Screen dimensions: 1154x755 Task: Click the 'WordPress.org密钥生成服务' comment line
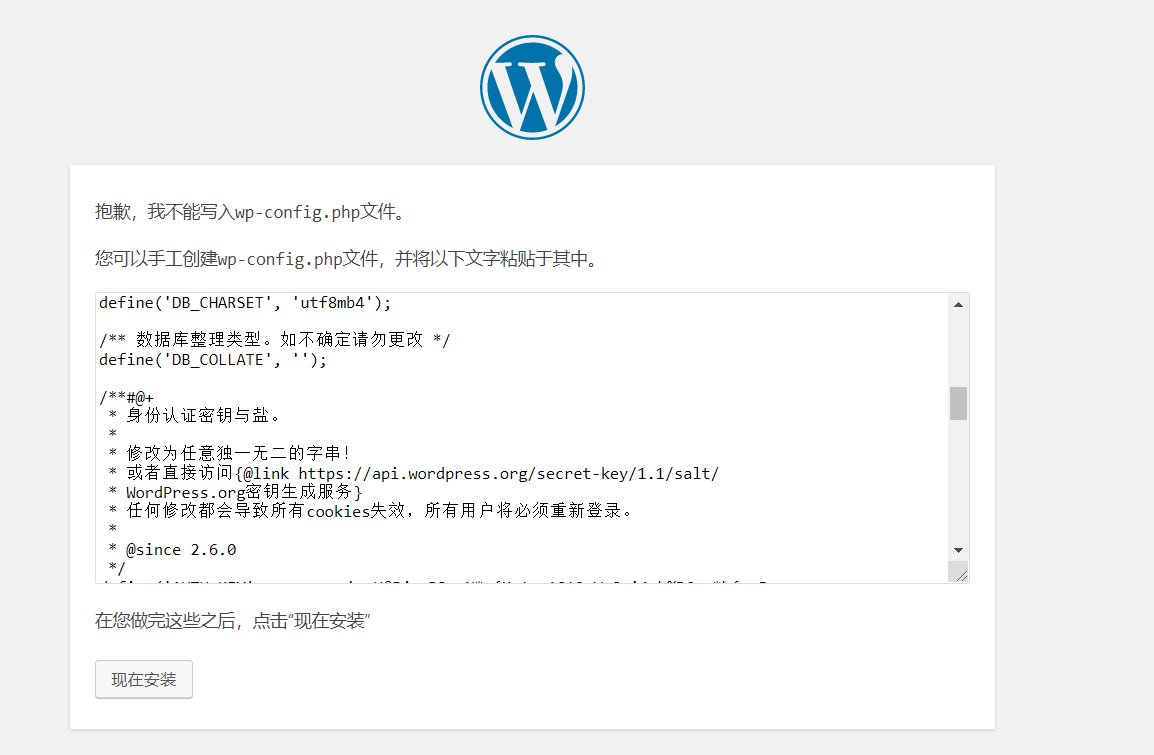(x=236, y=492)
